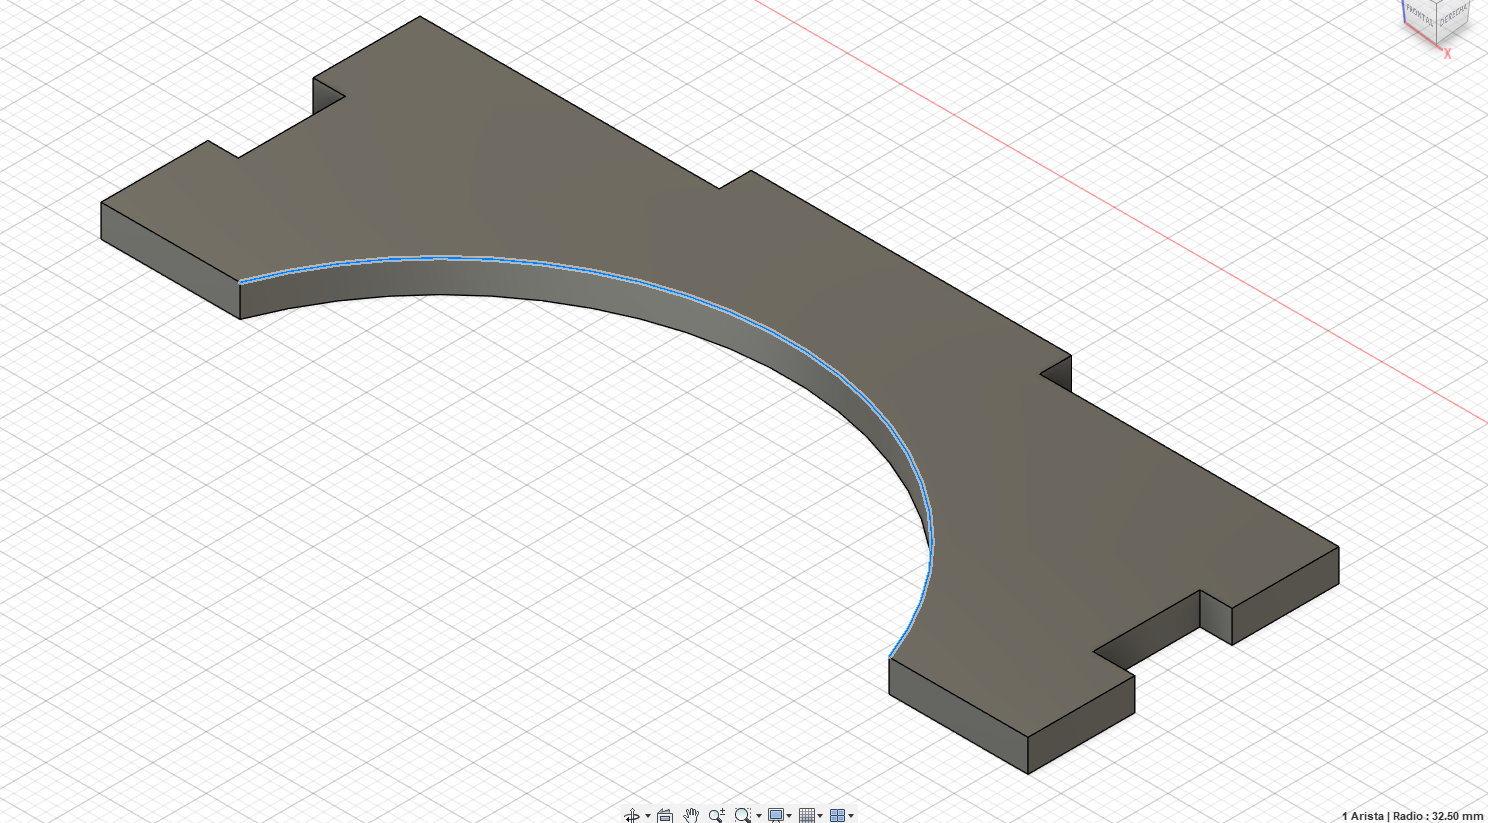Image resolution: width=1488 pixels, height=823 pixels.
Task: Open the Orbit tool dropdown arrow
Action: pos(648,816)
